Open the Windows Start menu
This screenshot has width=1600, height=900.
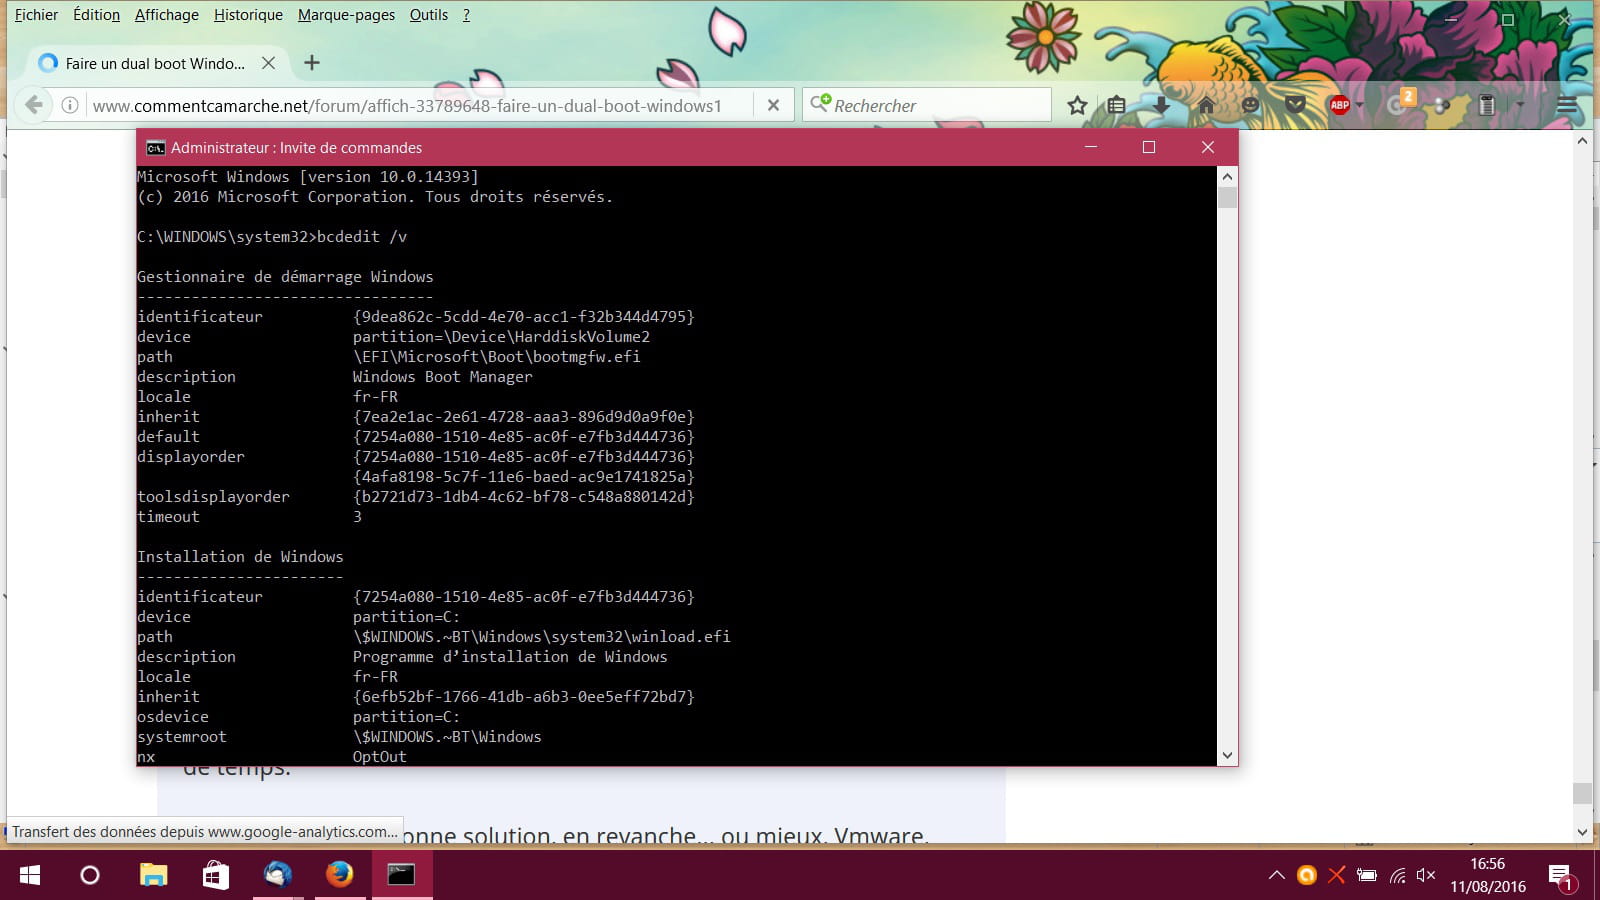pos(30,875)
